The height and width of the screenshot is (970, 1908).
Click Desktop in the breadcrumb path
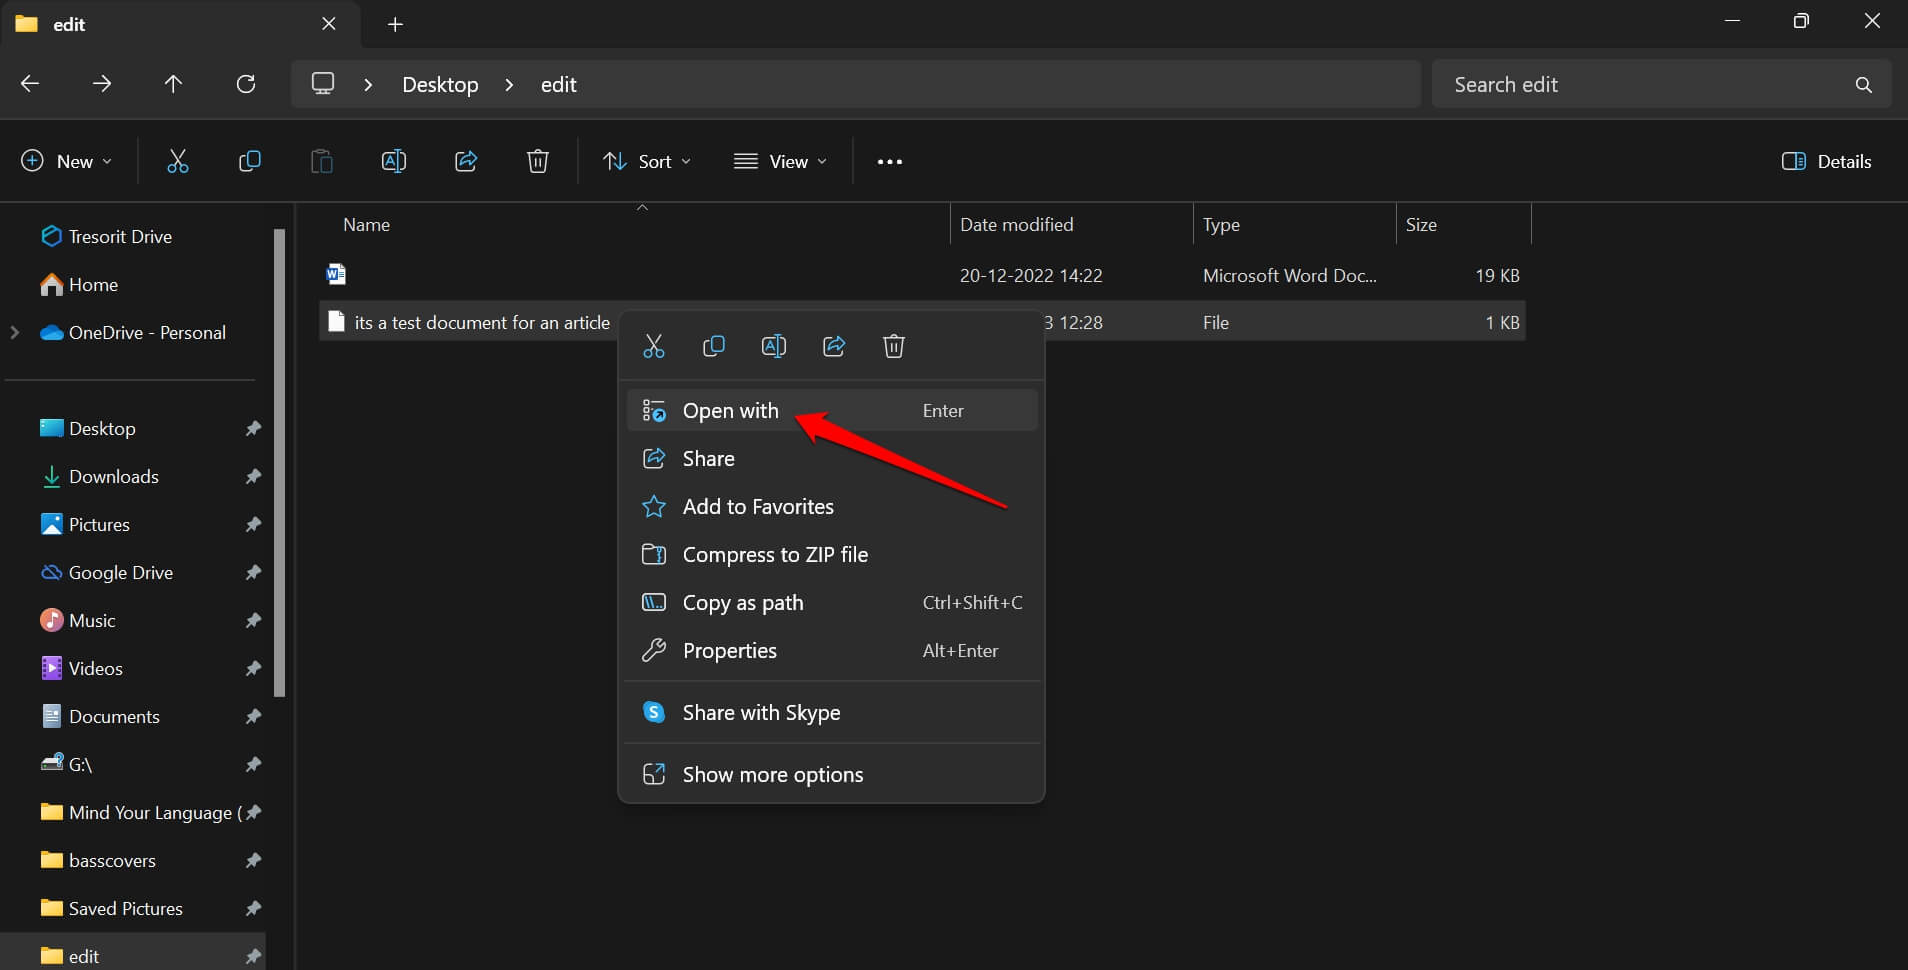point(440,85)
